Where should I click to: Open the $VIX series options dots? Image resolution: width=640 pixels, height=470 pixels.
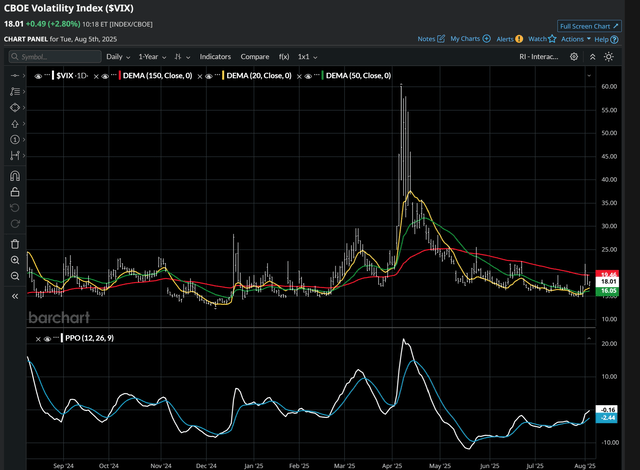pyautogui.click(x=47, y=75)
